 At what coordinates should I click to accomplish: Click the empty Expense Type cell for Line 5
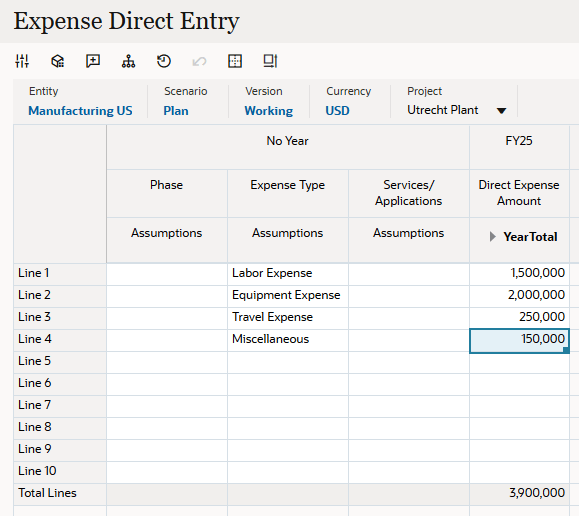[x=288, y=362]
